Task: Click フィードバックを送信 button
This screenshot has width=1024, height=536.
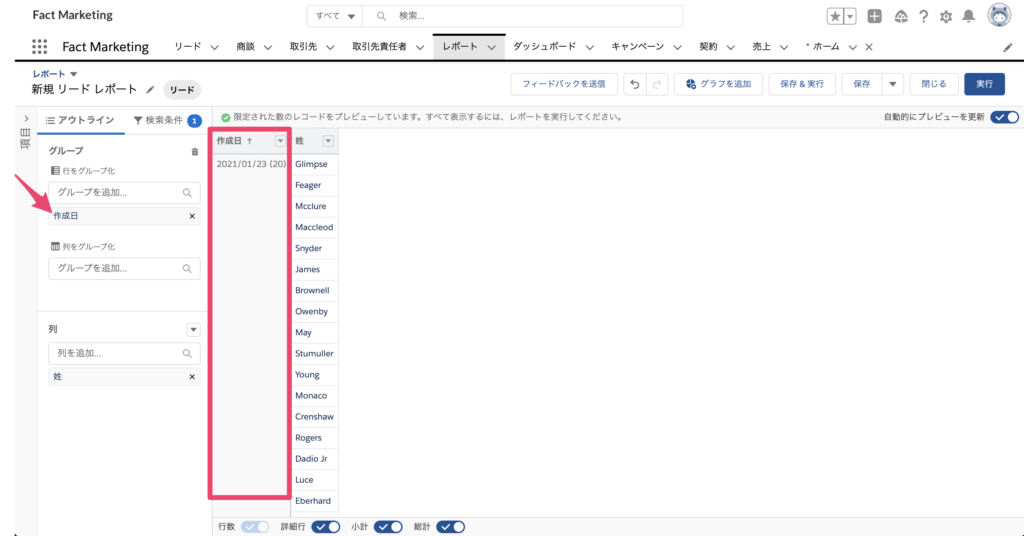Action: (564, 84)
